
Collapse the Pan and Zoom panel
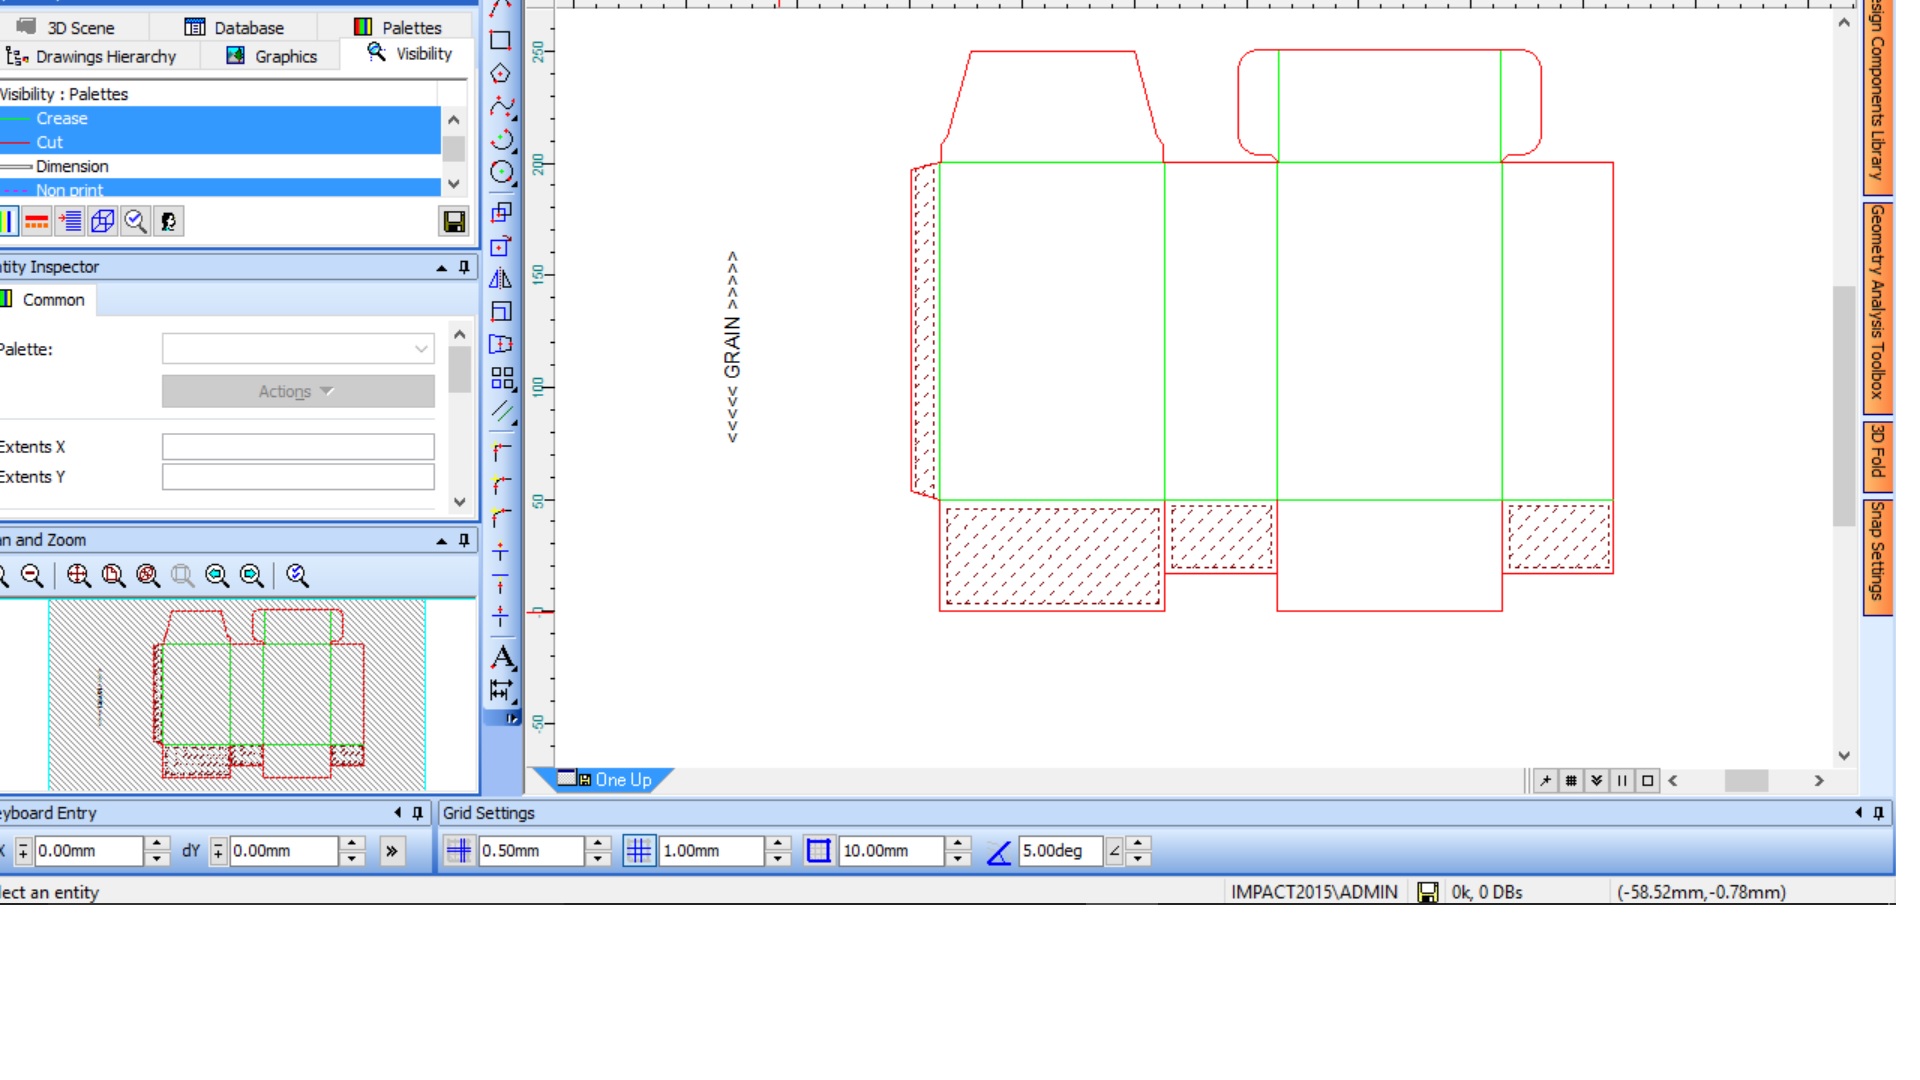point(441,540)
